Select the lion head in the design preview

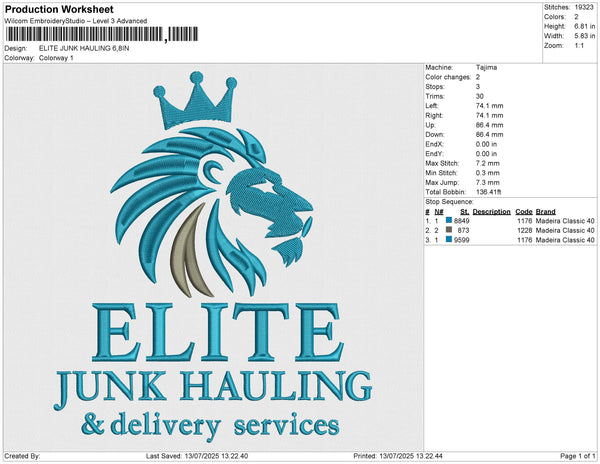(213, 212)
